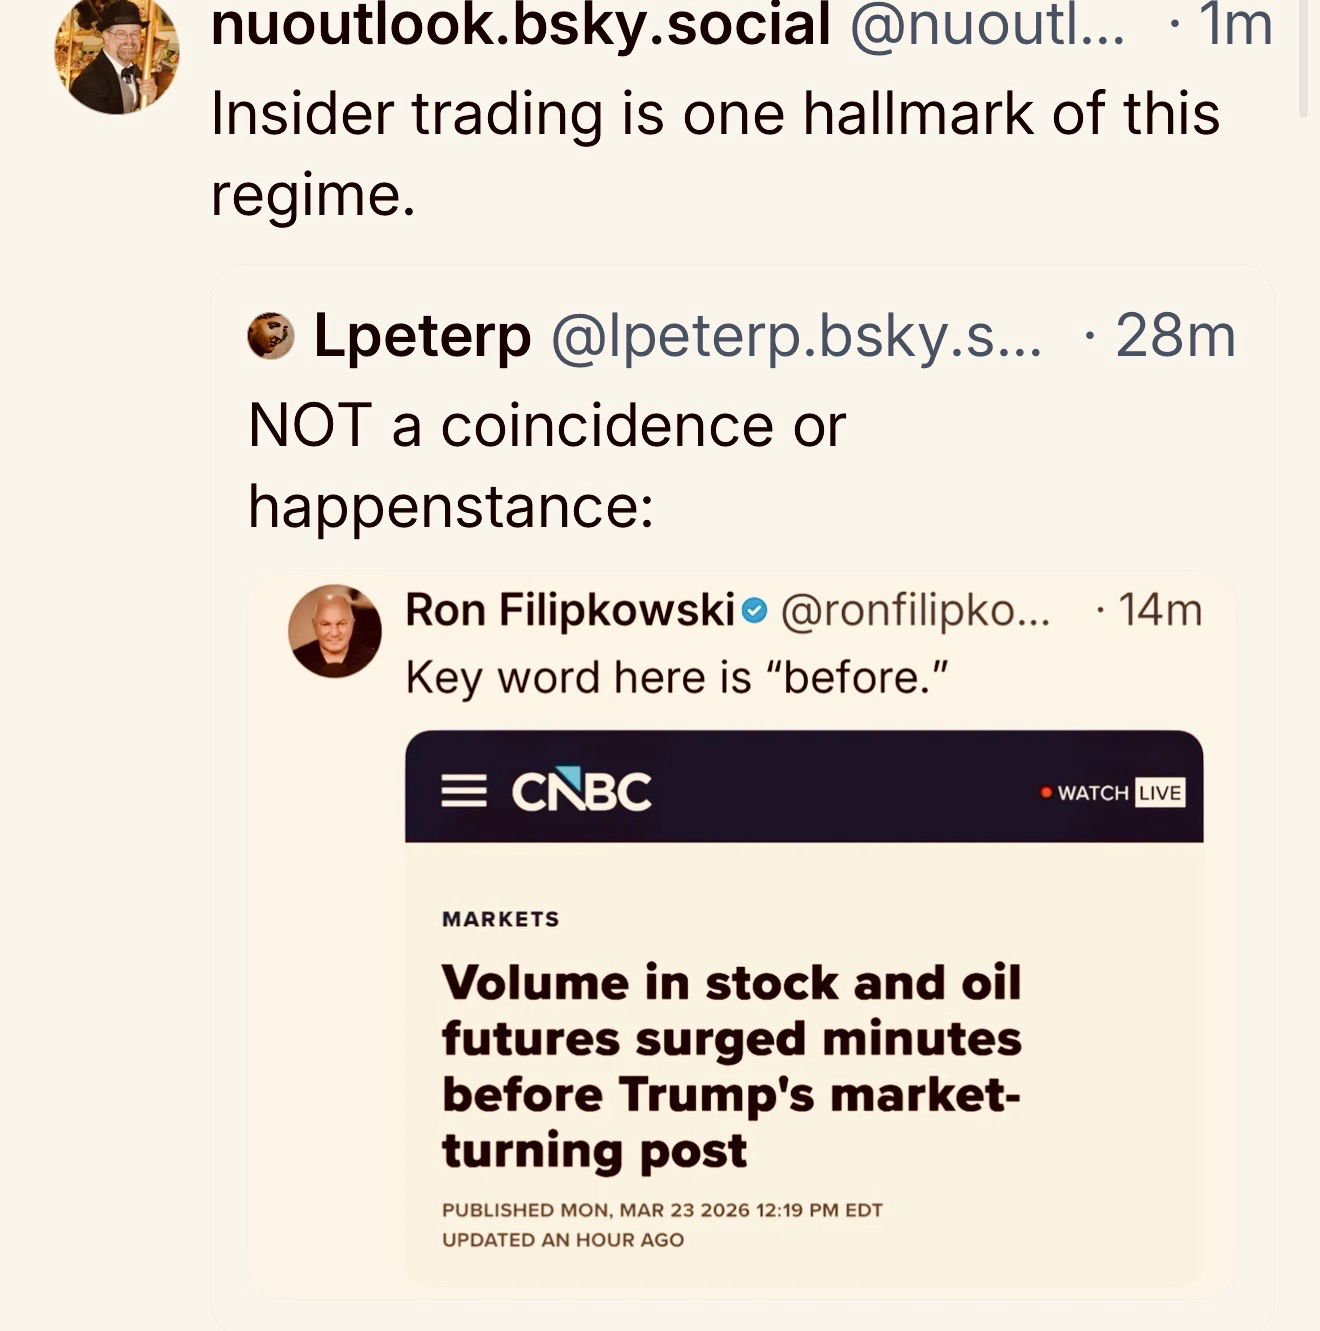Open the 28m quoted post timestamp
The width and height of the screenshot is (1320, 1331).
pos(1176,335)
